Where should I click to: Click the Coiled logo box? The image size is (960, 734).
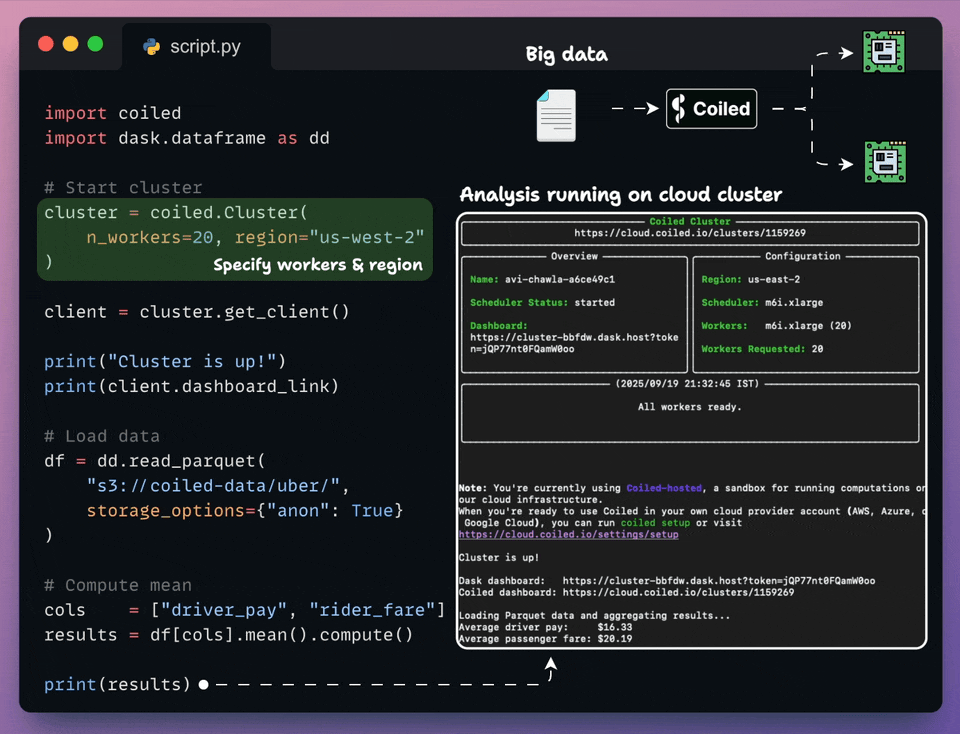point(711,109)
